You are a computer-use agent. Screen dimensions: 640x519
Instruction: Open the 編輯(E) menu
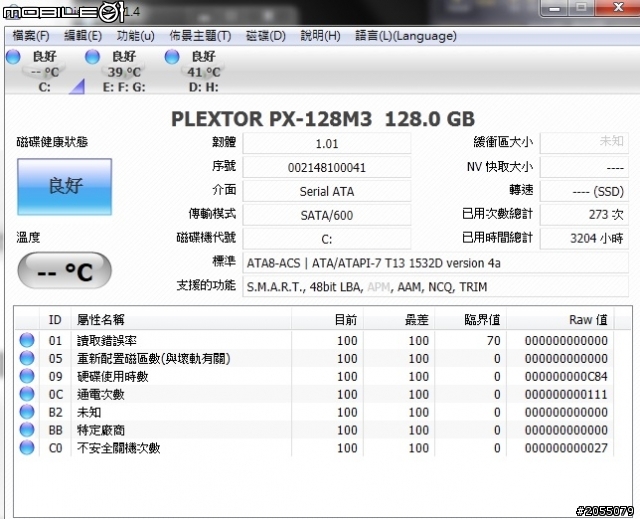83,36
